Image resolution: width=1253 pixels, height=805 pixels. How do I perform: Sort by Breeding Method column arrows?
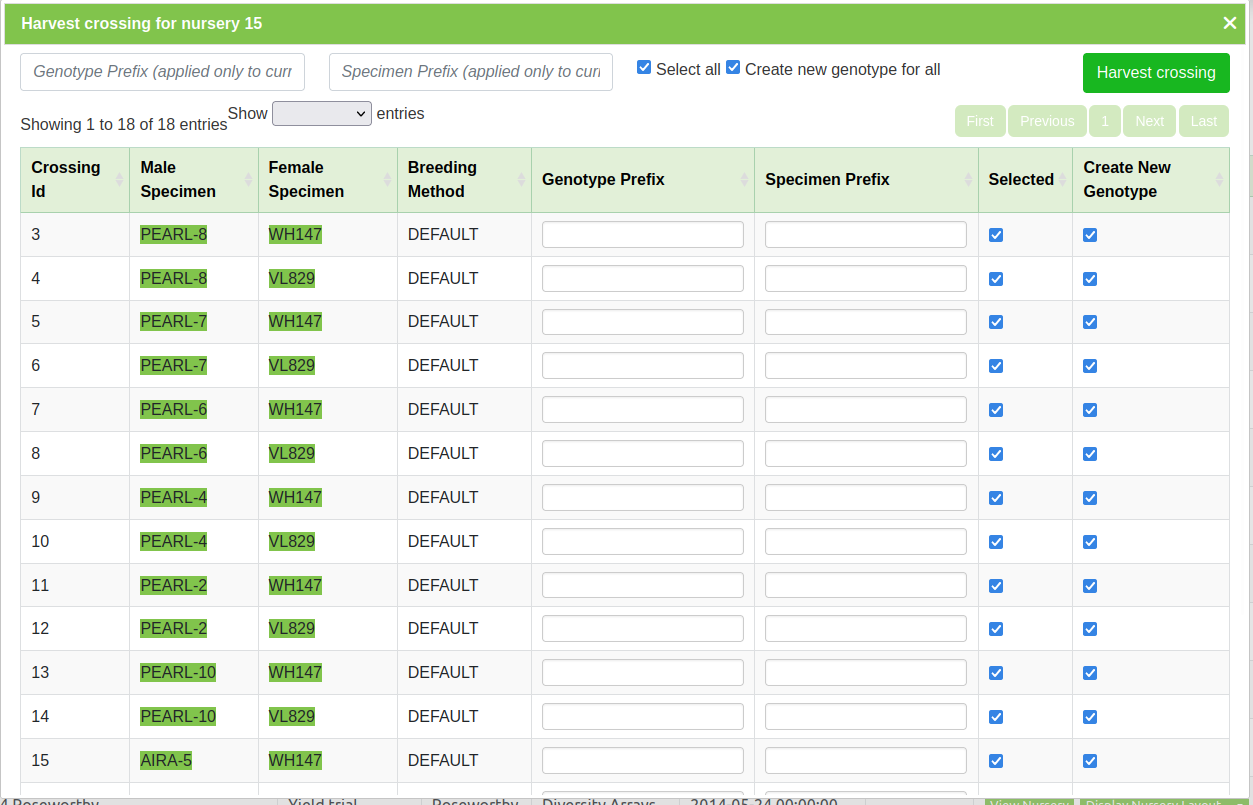point(521,180)
